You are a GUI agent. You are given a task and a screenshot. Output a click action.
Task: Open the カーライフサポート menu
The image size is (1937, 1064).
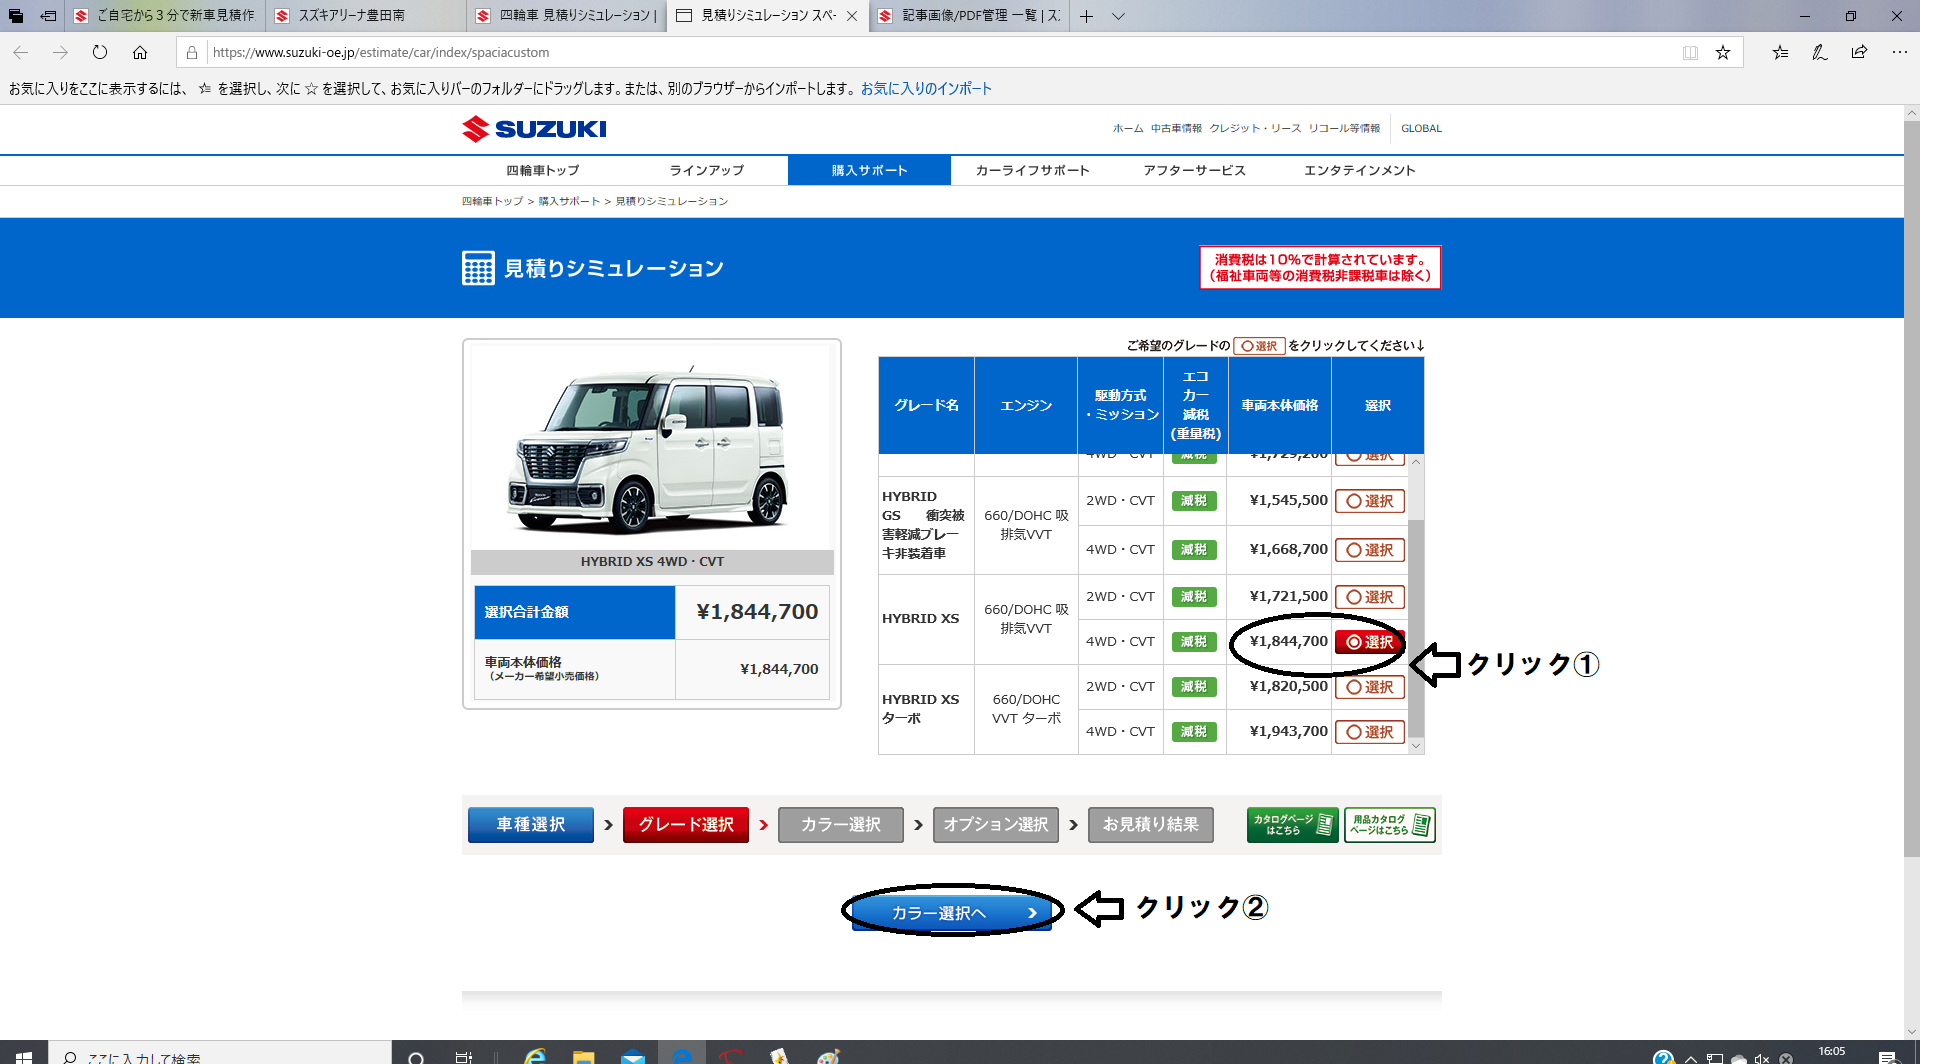click(x=1033, y=171)
